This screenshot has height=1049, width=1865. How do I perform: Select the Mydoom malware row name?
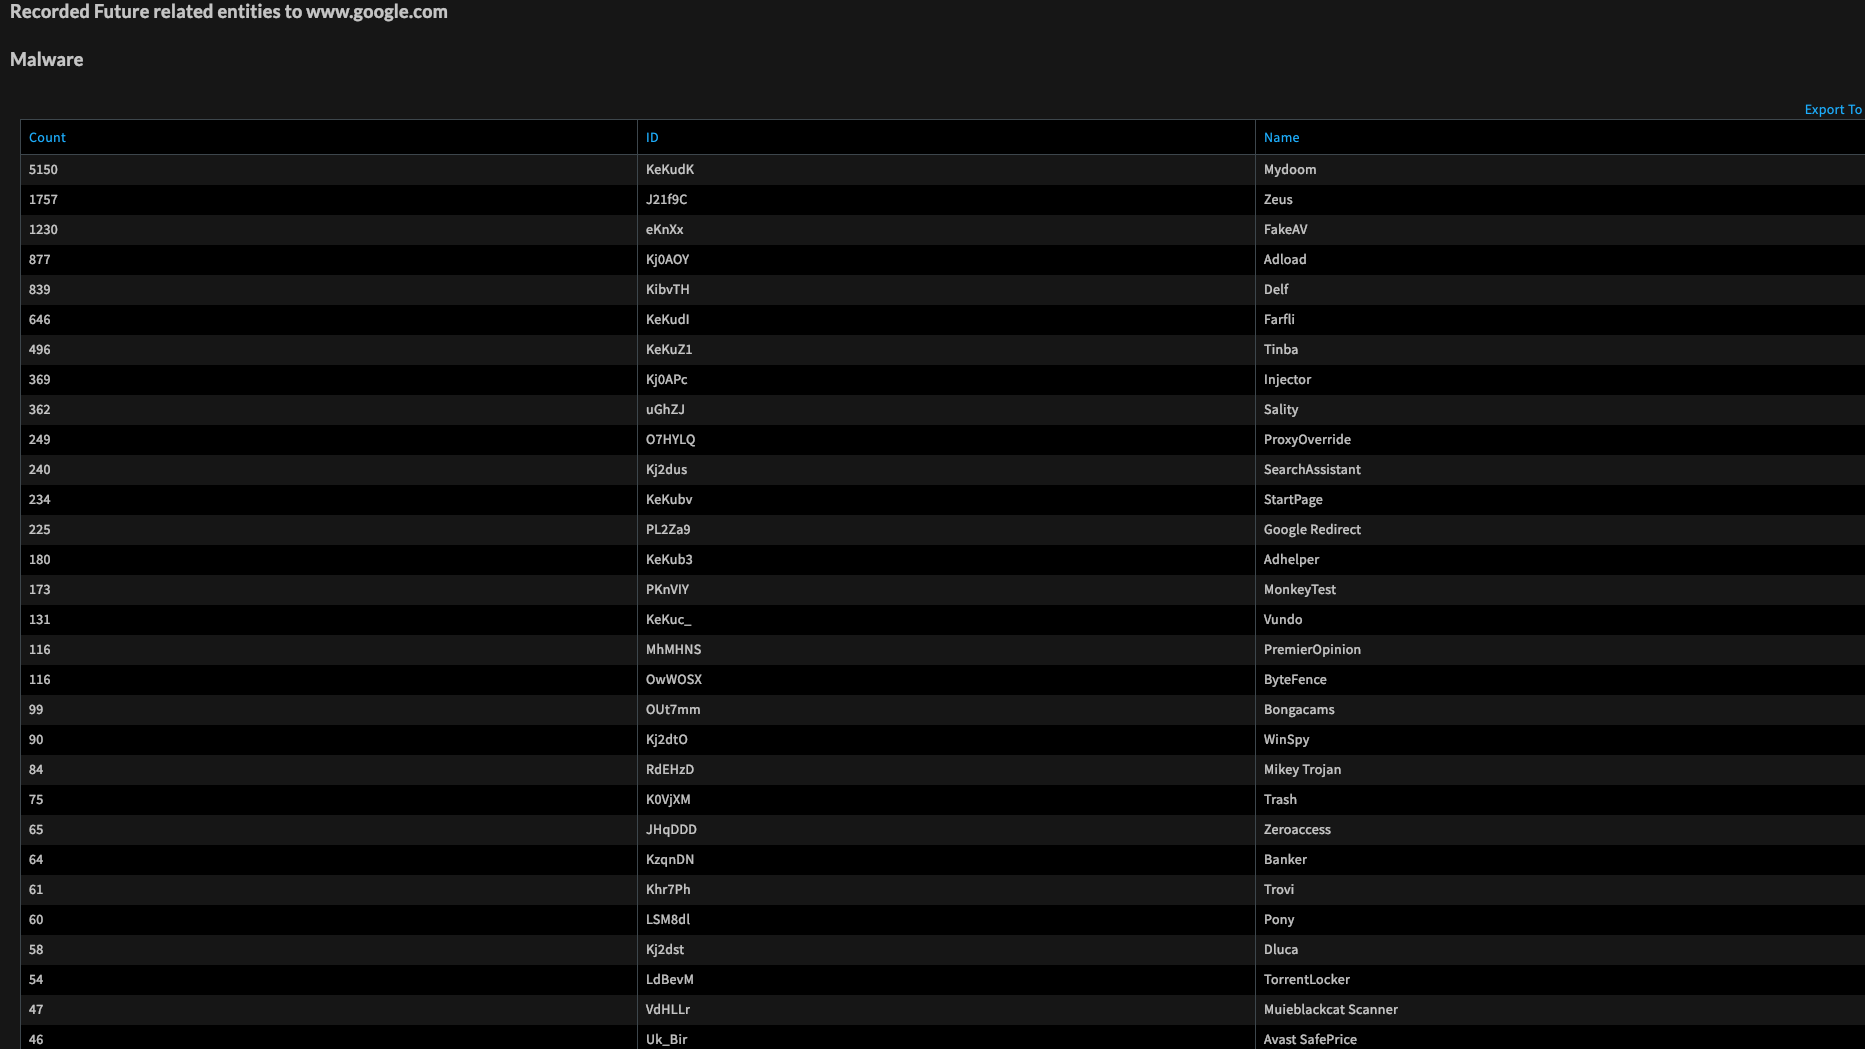pyautogui.click(x=1289, y=170)
